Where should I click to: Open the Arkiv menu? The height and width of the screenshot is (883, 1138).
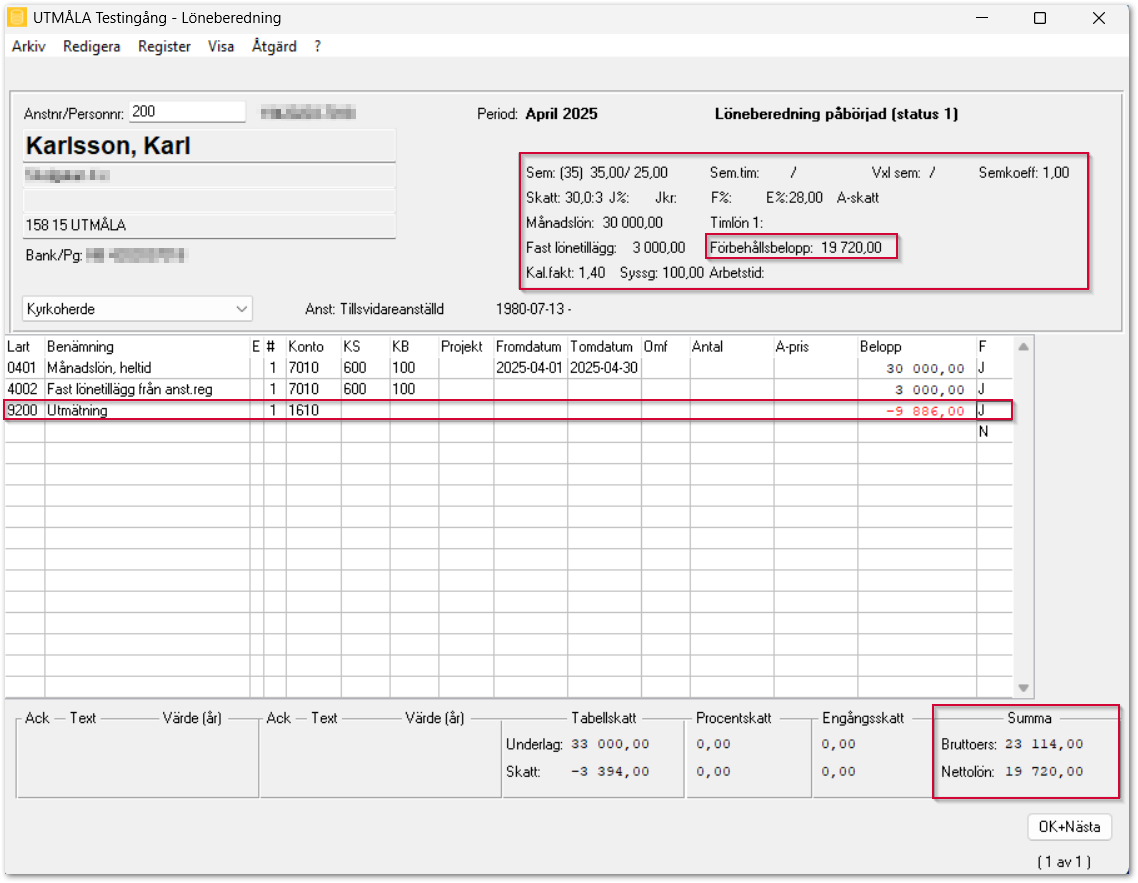(28, 47)
